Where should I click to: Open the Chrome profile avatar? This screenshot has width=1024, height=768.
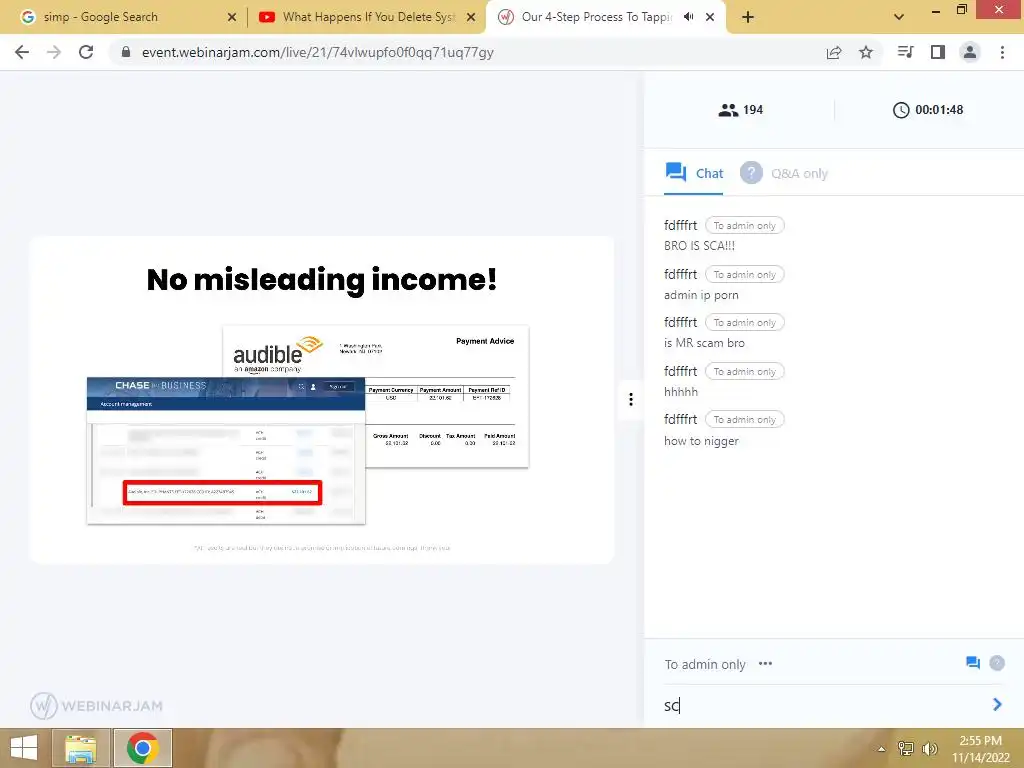click(970, 52)
